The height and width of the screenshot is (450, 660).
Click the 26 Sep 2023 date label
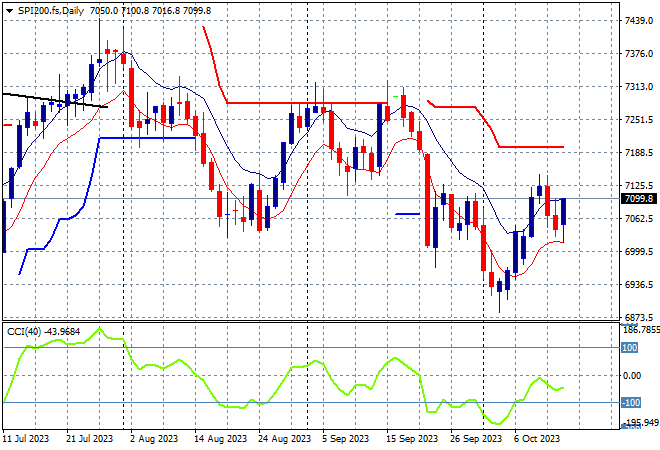click(476, 439)
